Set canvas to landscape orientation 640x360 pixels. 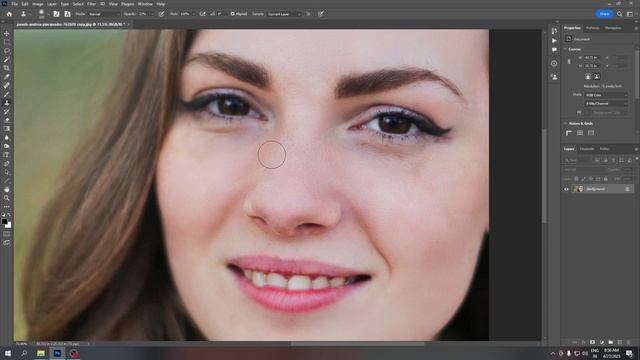pos(596,76)
